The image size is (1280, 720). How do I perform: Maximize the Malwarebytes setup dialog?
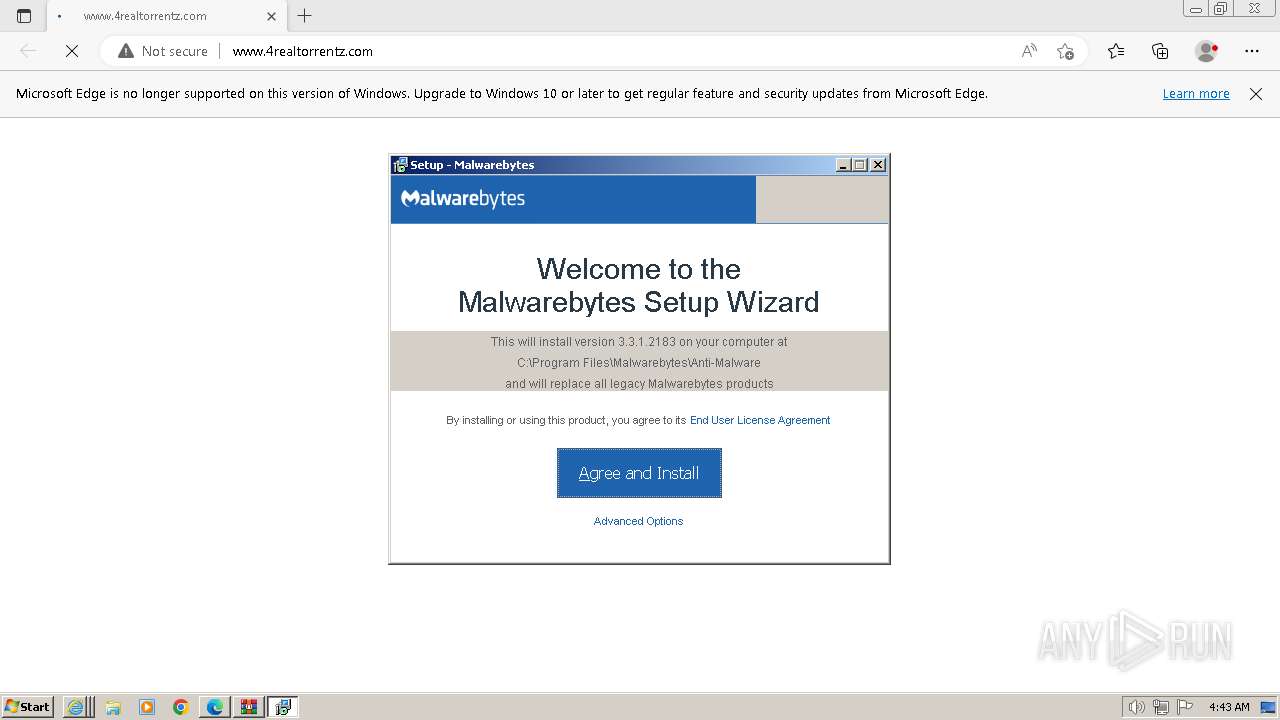pos(860,165)
